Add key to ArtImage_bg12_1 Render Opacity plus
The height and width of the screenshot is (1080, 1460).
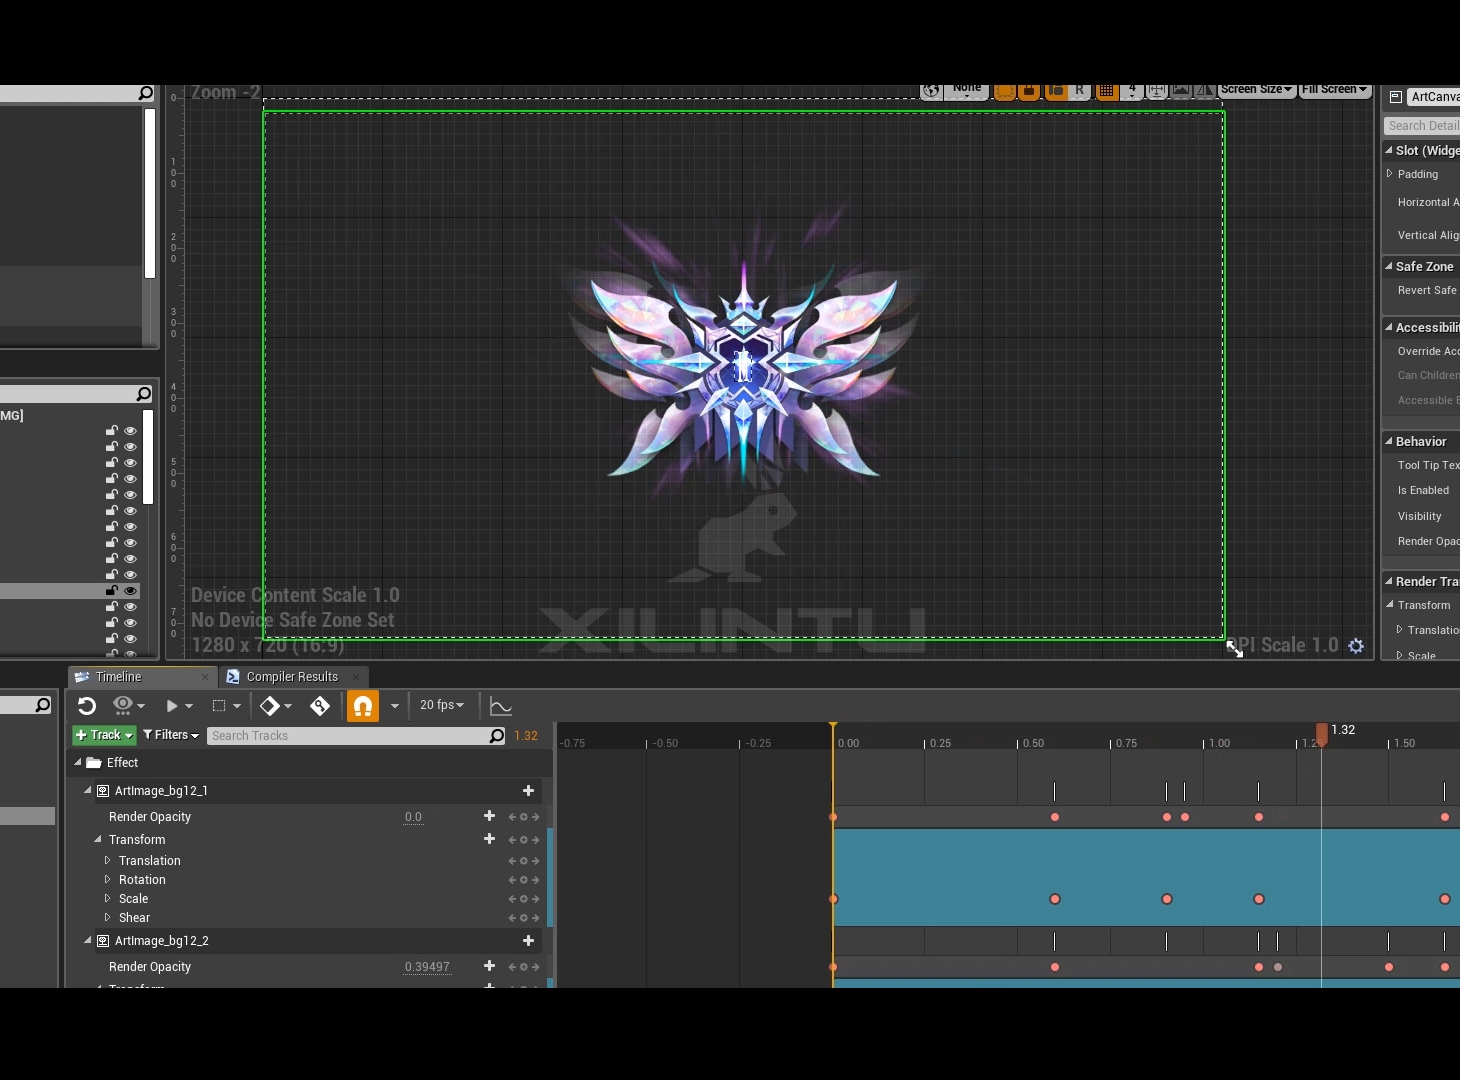[x=489, y=816]
